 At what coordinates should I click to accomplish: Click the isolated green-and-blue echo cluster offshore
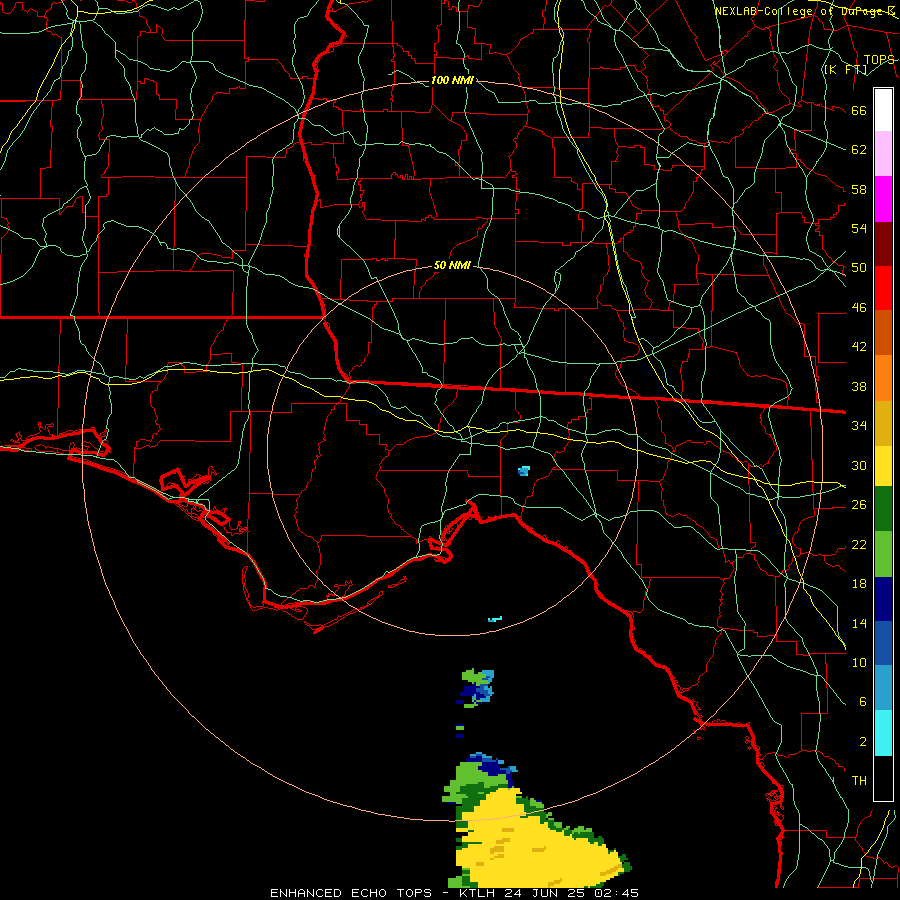point(476,687)
